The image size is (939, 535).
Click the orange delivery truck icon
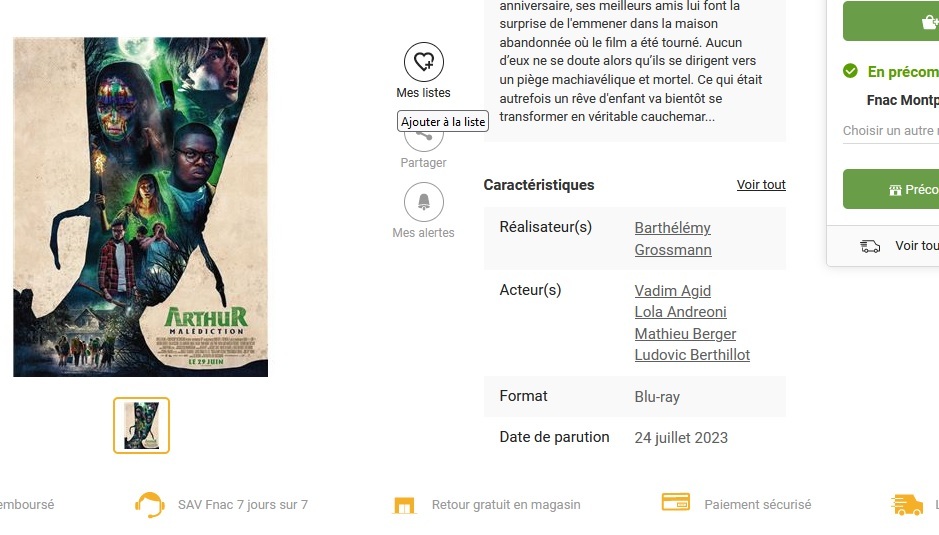[x=907, y=504]
